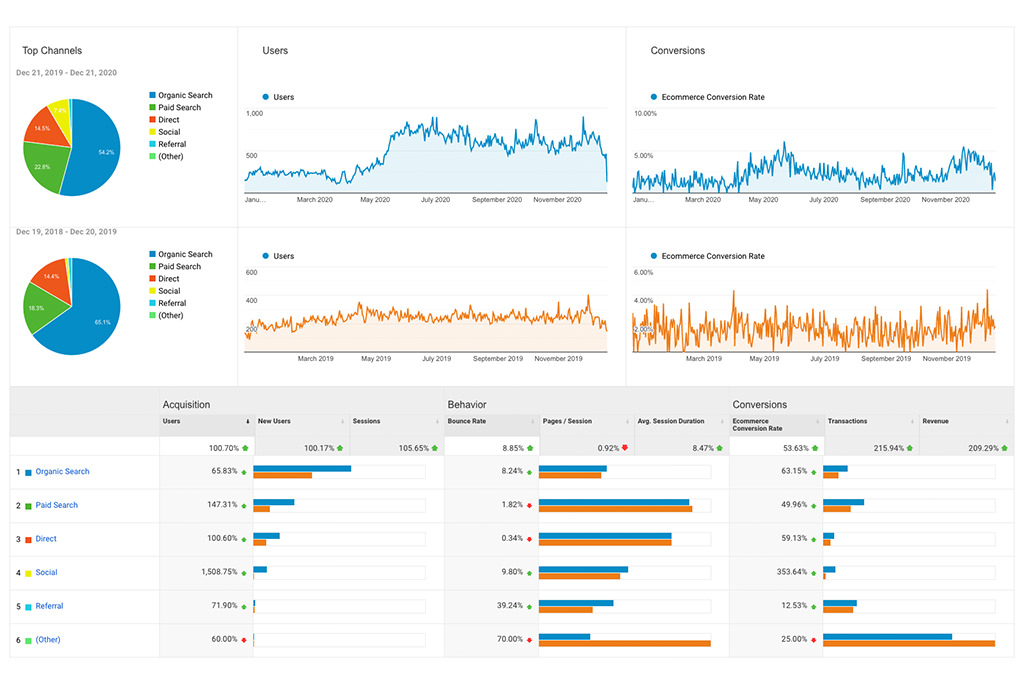Image resolution: width=1024 pixels, height=683 pixels.
Task: Click the sort icon in the Bounce Rate header
Action: coord(532,422)
